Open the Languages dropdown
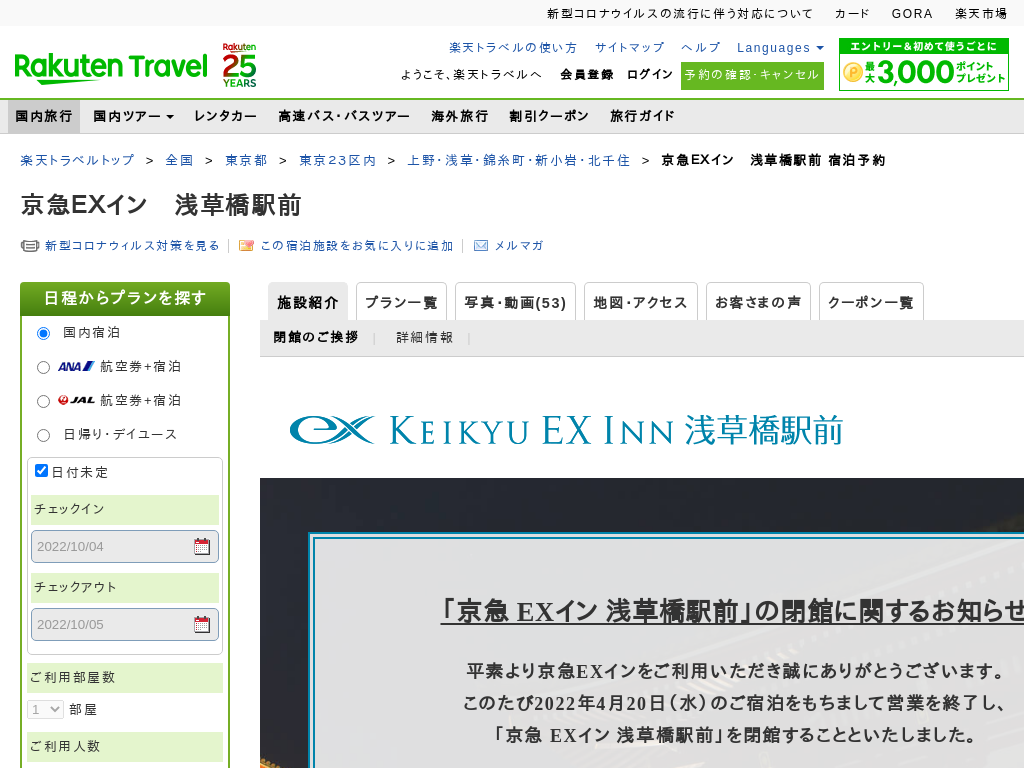The height and width of the screenshot is (768, 1024). click(780, 48)
